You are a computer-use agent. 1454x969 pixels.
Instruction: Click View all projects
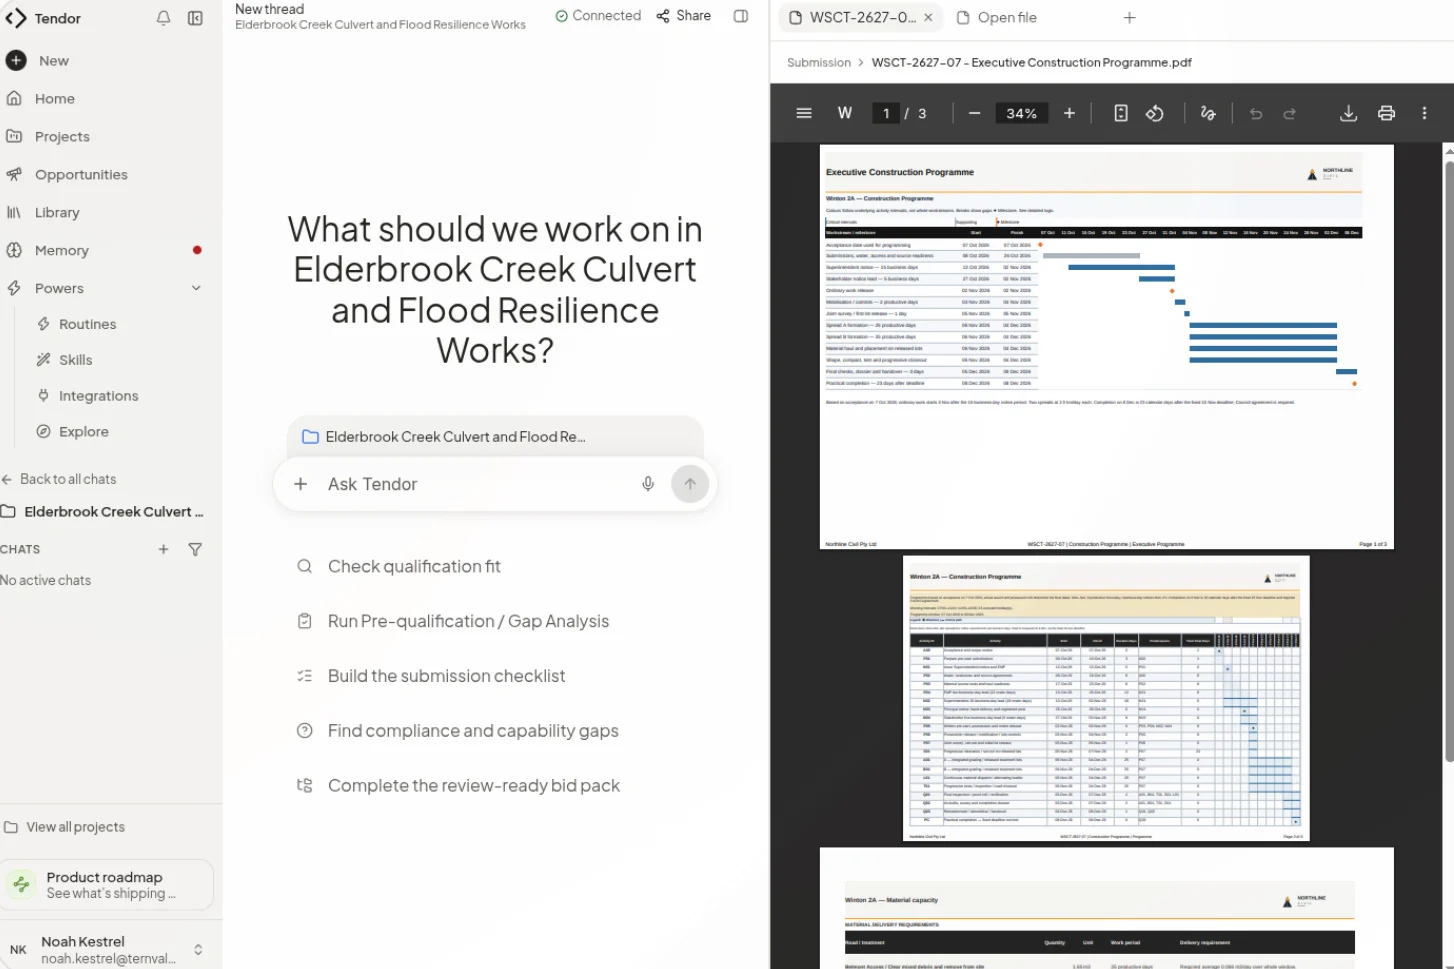65,827
